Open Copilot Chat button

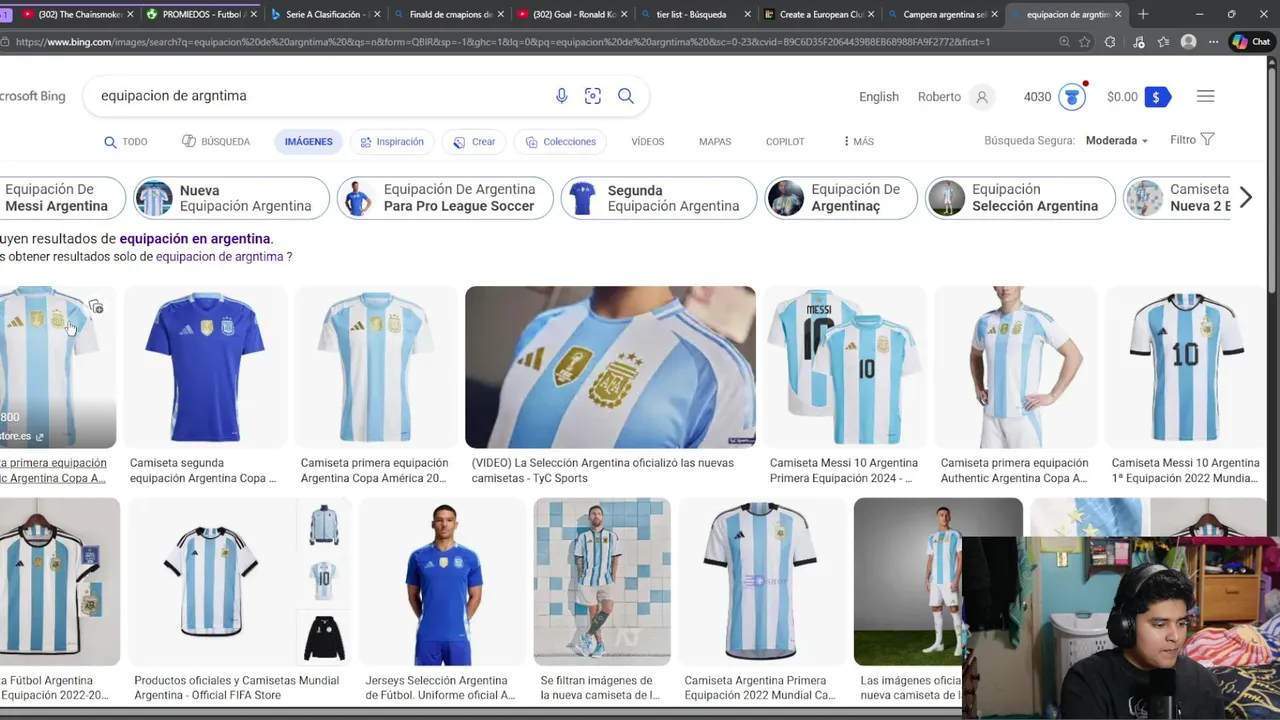(1251, 42)
